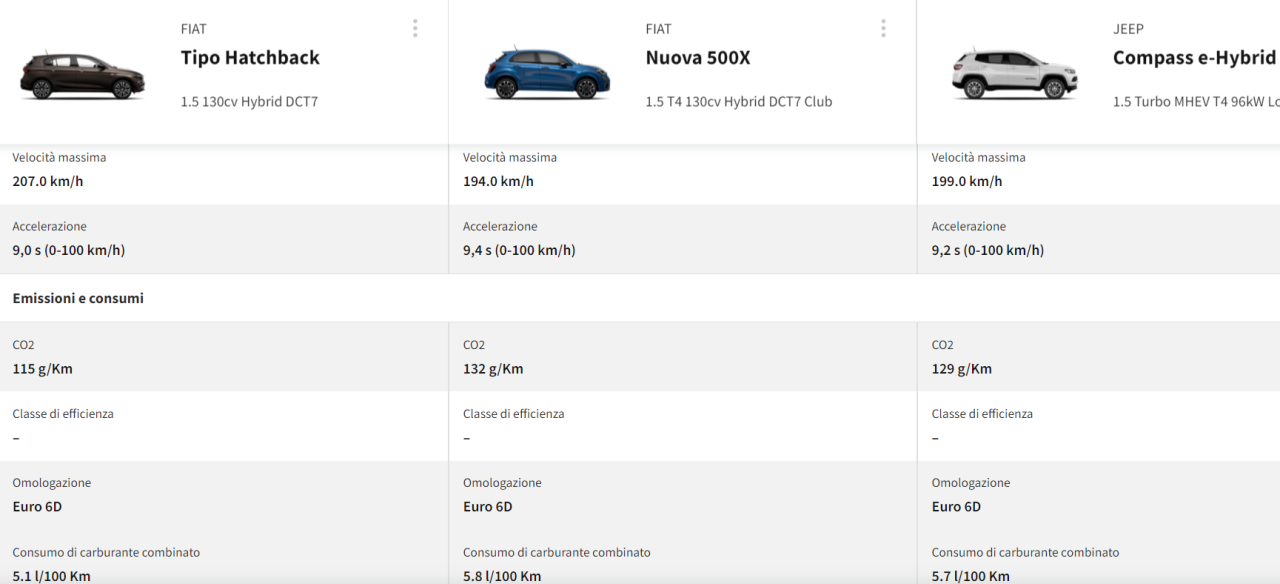The height and width of the screenshot is (584, 1280).
Task: Click the Emissioni e consumi section heading
Action: coord(78,298)
